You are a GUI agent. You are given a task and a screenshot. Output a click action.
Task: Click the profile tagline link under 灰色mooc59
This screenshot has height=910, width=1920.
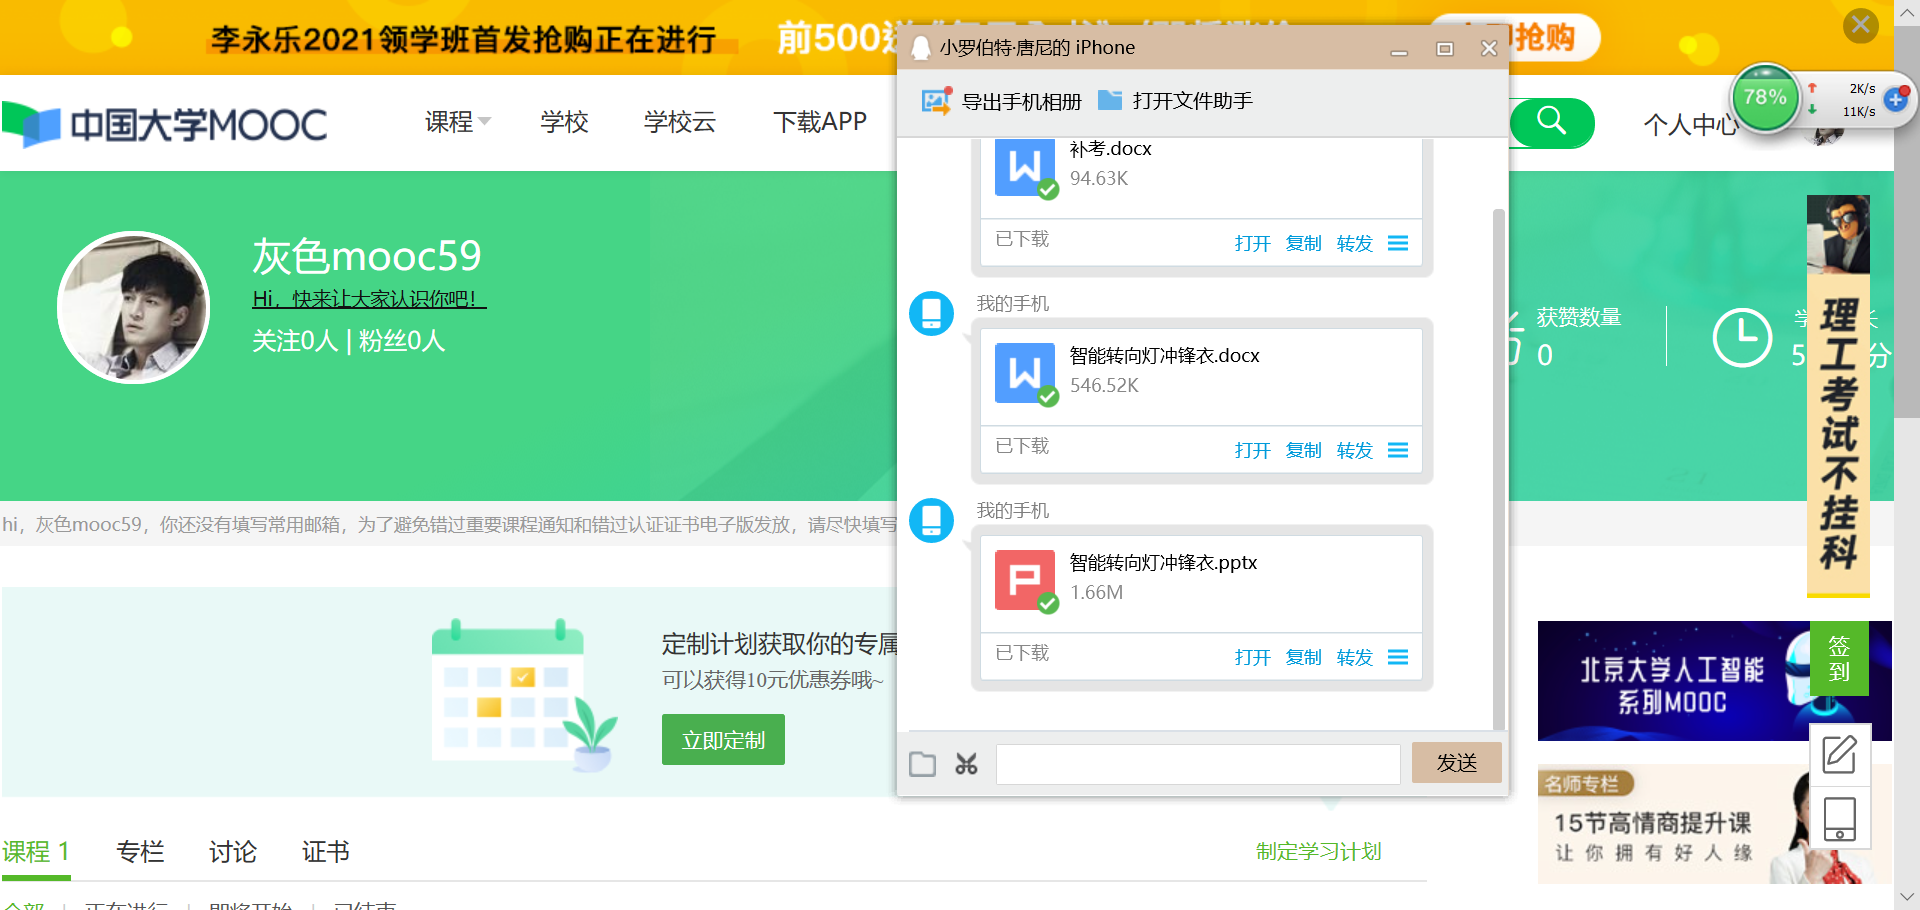(x=369, y=298)
